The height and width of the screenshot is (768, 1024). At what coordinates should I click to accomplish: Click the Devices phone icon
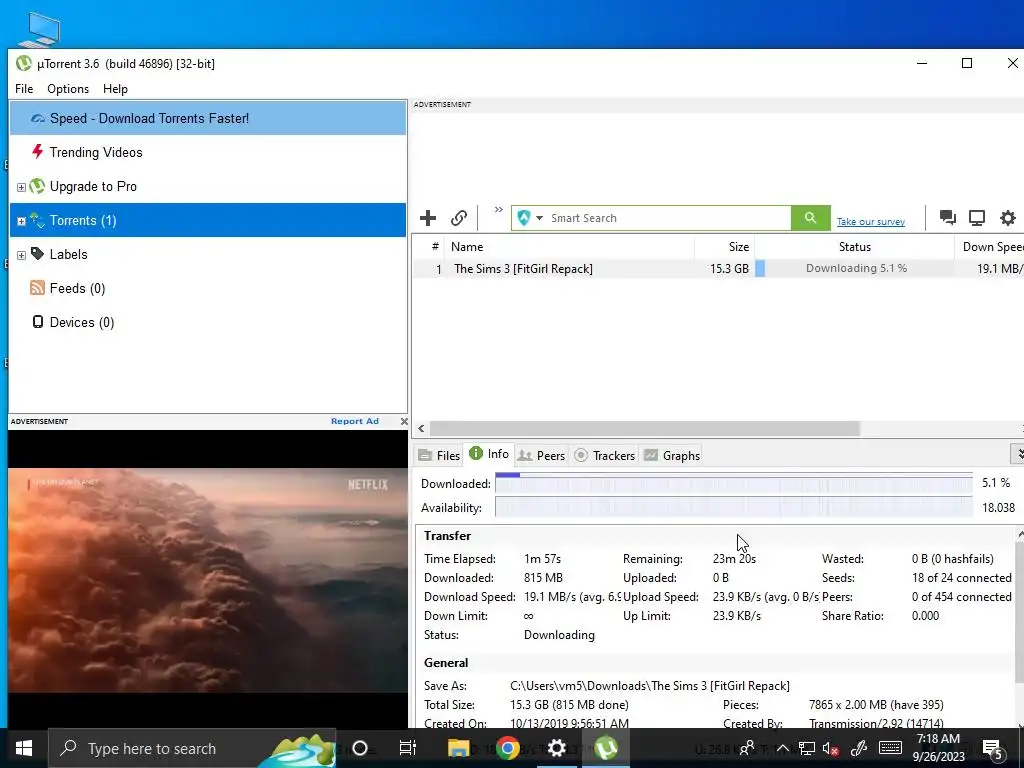38,321
